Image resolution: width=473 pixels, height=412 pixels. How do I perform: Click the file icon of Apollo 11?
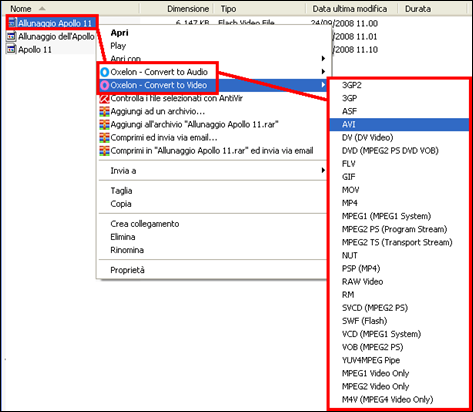(x=12, y=49)
